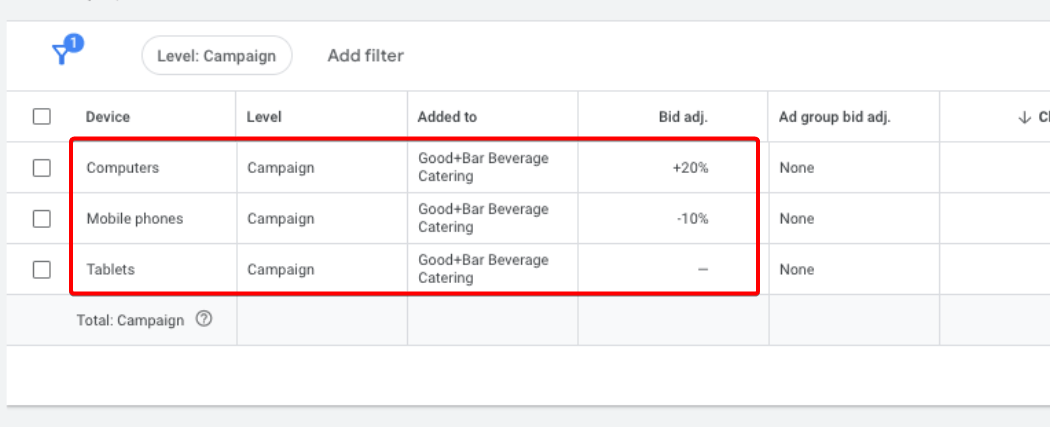Click the sort arrow in last column header
Viewport: 1052px width, 427px height.
[1024, 117]
